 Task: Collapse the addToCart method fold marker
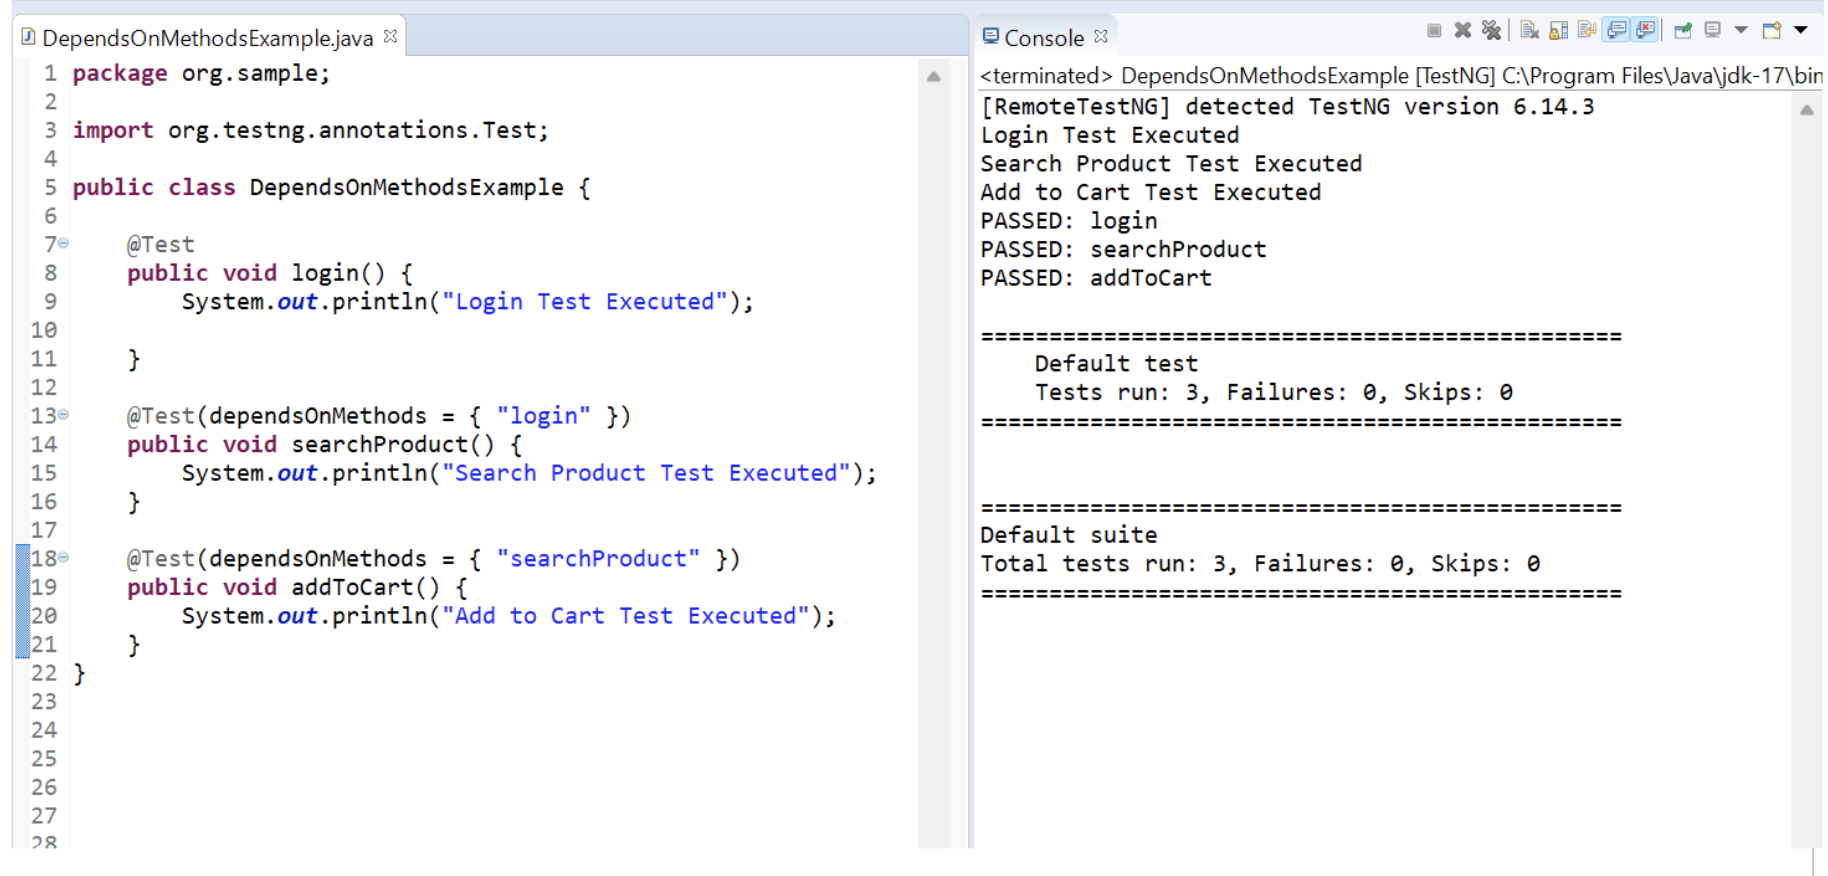[x=64, y=557]
